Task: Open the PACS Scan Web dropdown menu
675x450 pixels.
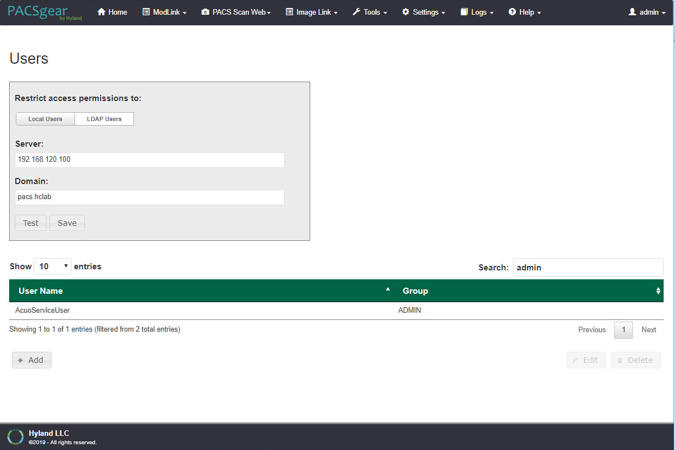Action: 236,12
